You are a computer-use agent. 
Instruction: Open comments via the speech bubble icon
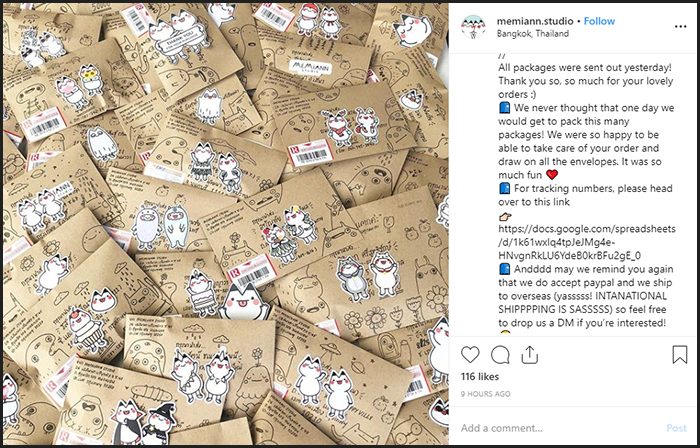coord(500,355)
